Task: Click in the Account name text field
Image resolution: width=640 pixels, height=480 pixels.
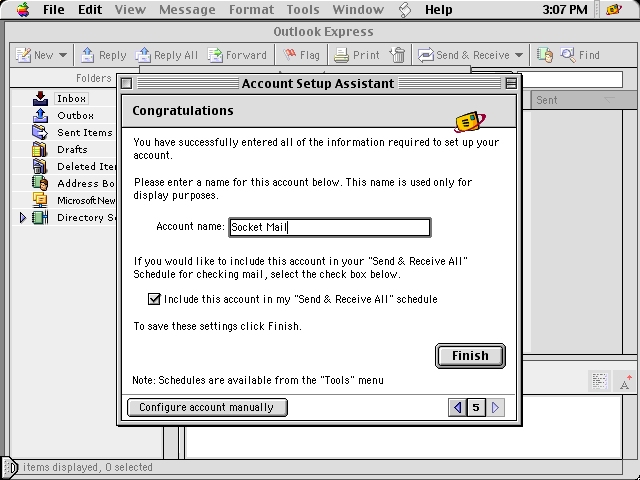Action: coord(329,227)
